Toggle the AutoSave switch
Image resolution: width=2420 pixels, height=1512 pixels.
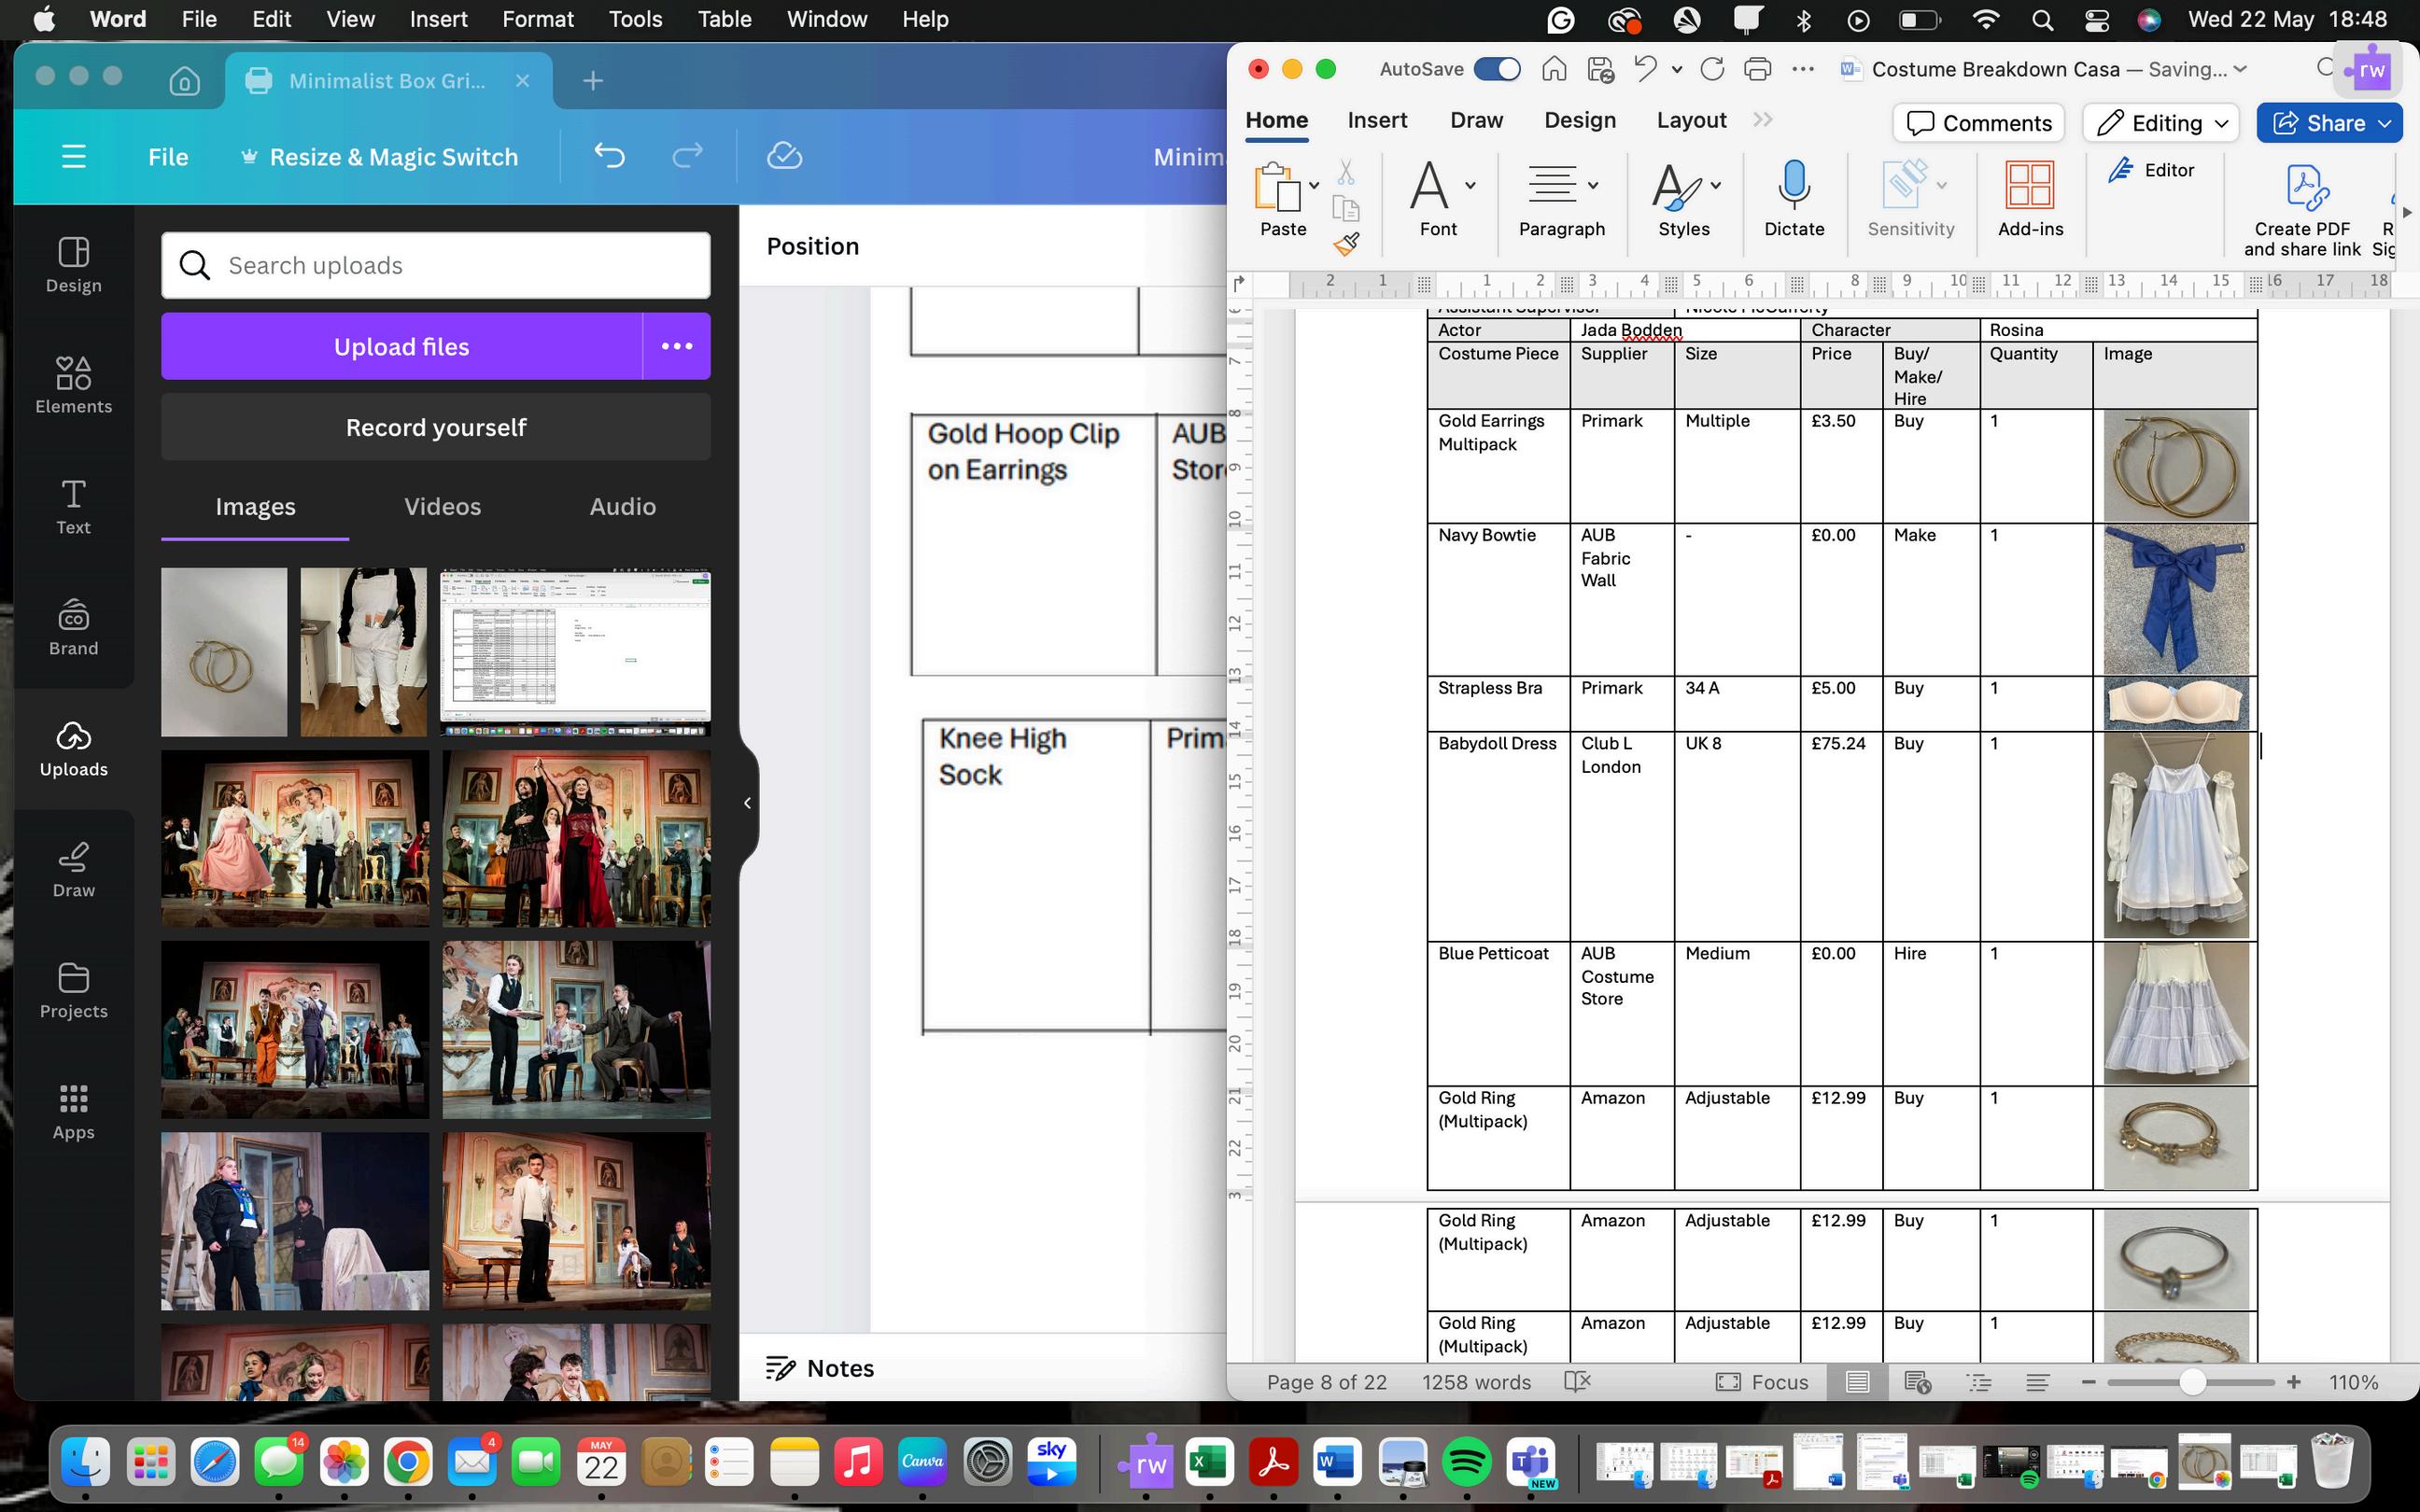[x=1497, y=69]
